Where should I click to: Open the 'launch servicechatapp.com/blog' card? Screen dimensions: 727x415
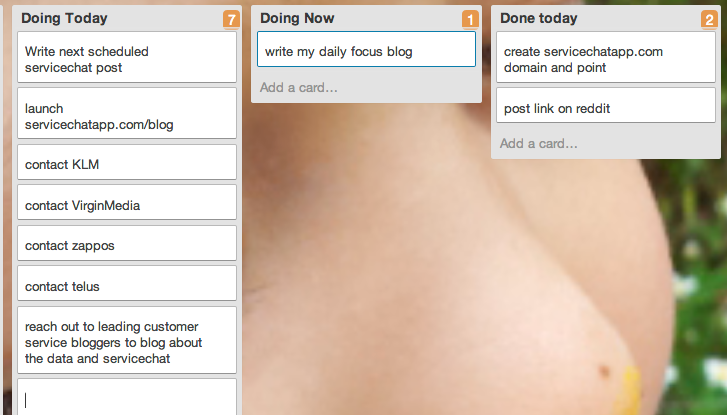coord(127,114)
